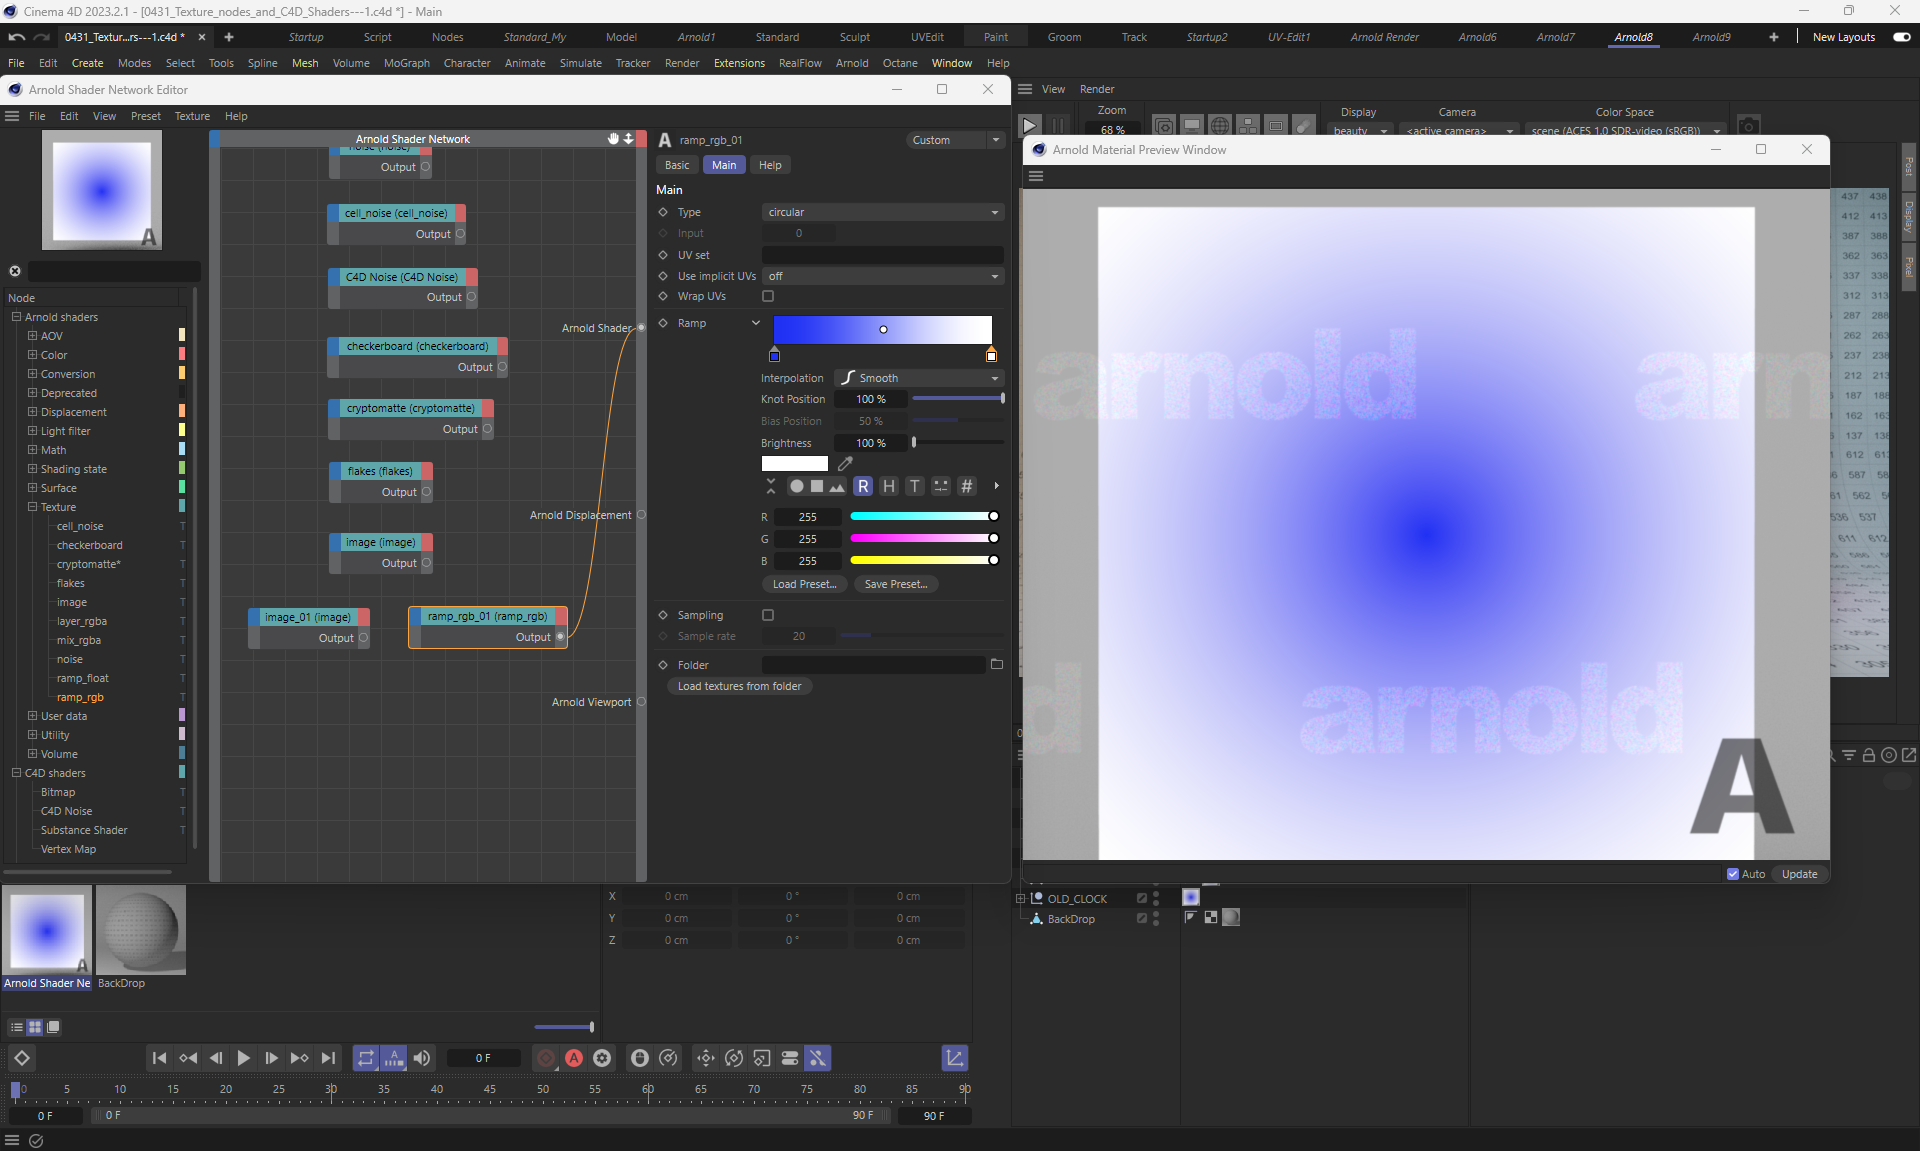Click the color wheel mode icon
This screenshot has width=1920, height=1151.
pos(796,487)
